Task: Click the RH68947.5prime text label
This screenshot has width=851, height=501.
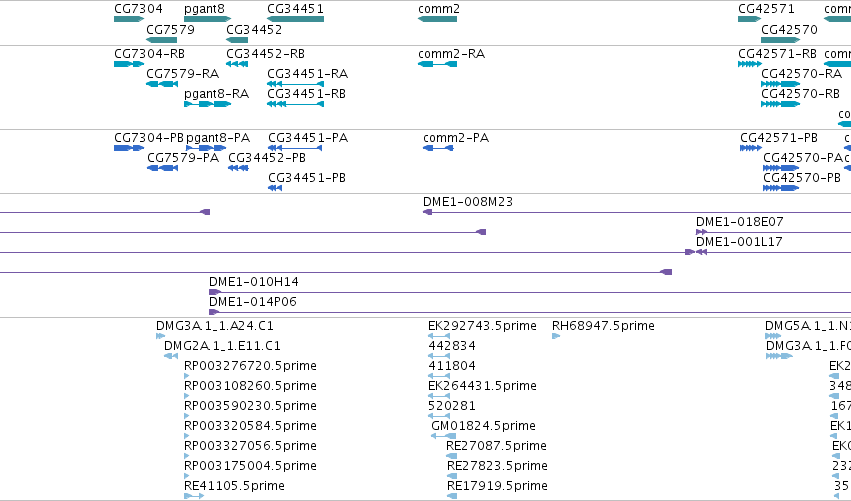Action: (603, 326)
